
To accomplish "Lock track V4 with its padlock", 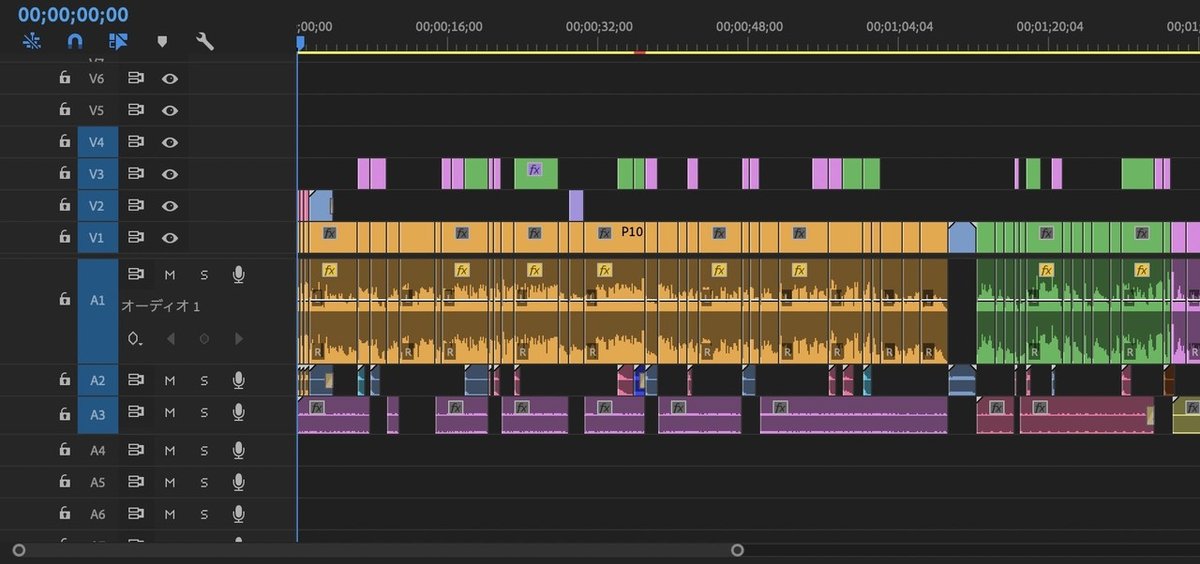I will coord(64,142).
